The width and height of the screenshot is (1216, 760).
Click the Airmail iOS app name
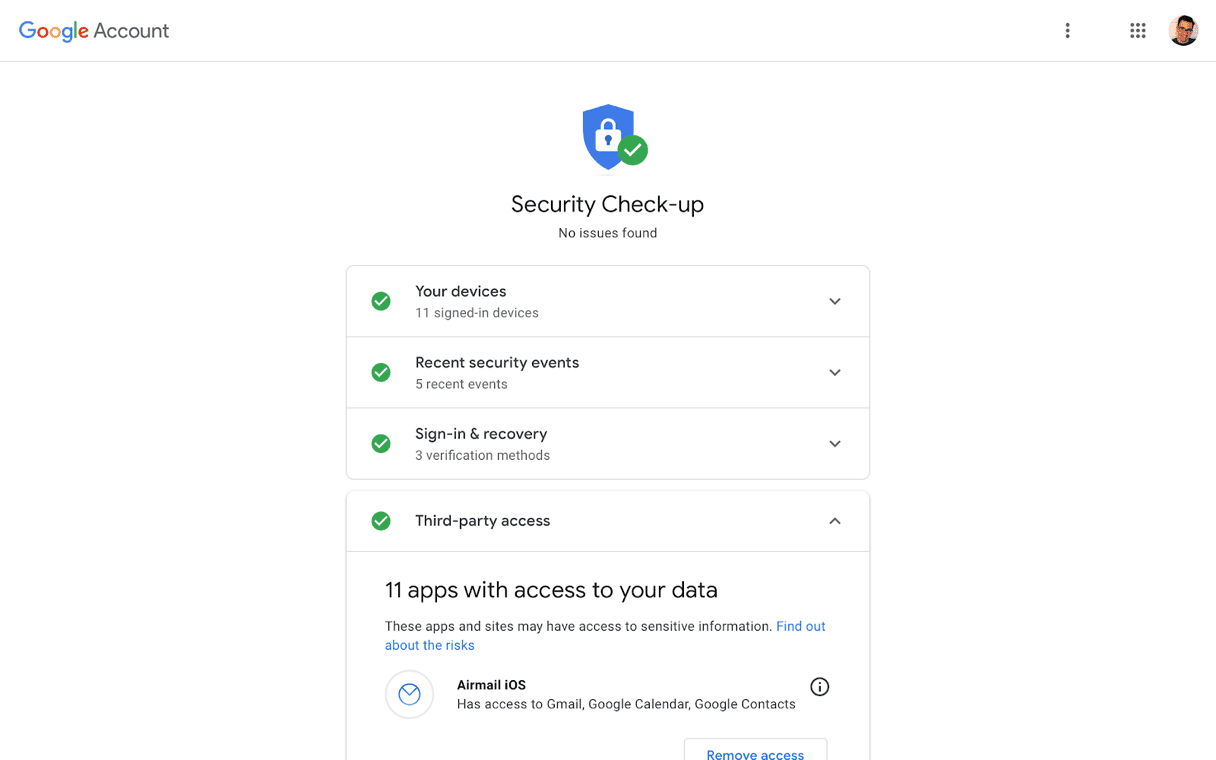[491, 685]
